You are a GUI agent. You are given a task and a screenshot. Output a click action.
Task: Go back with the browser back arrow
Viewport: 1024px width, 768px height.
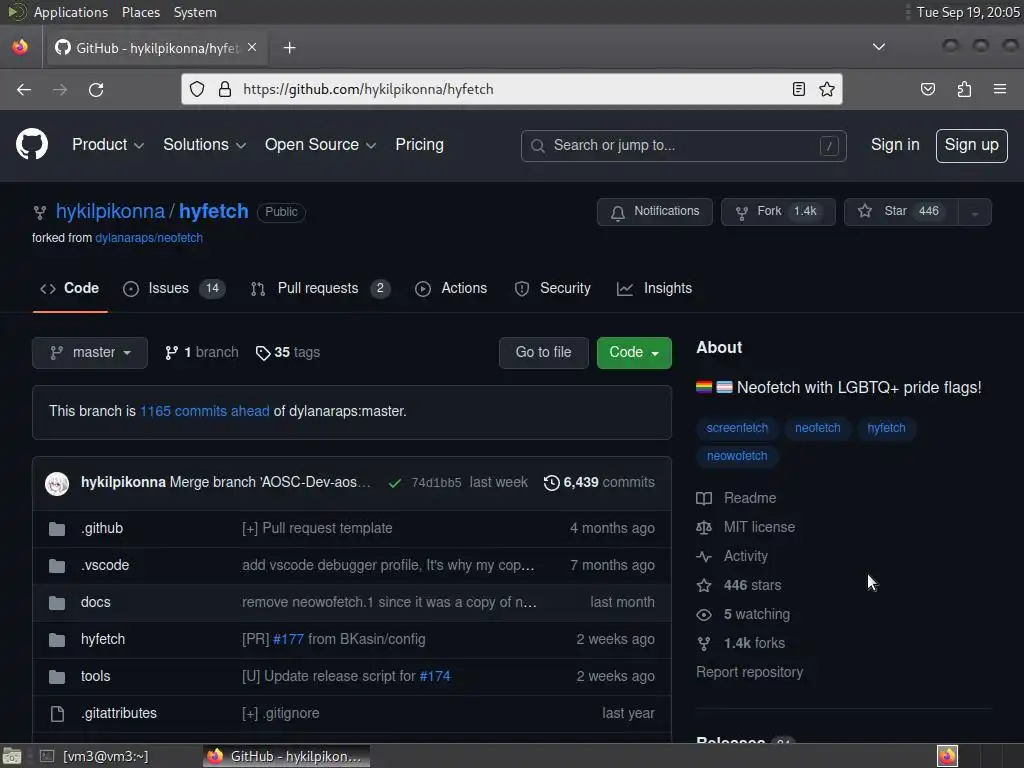pos(24,89)
